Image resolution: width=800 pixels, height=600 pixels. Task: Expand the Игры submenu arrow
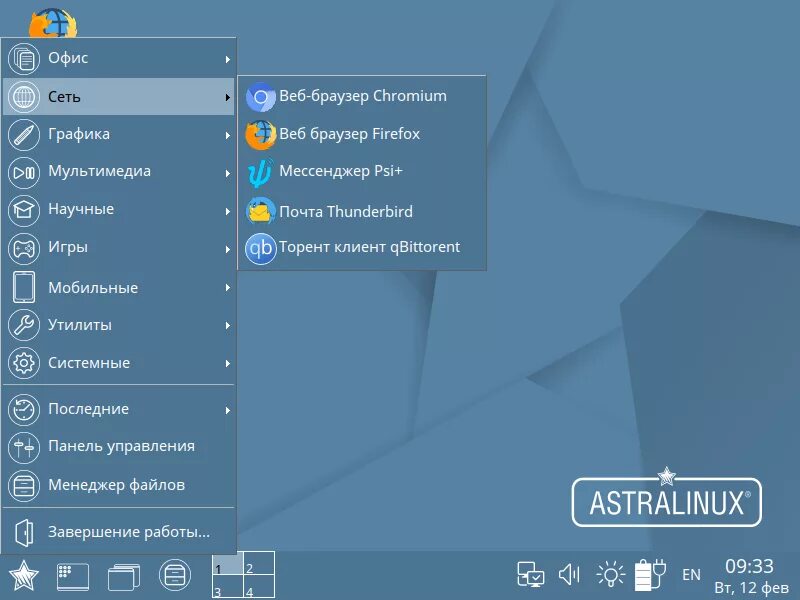pyautogui.click(x=228, y=249)
